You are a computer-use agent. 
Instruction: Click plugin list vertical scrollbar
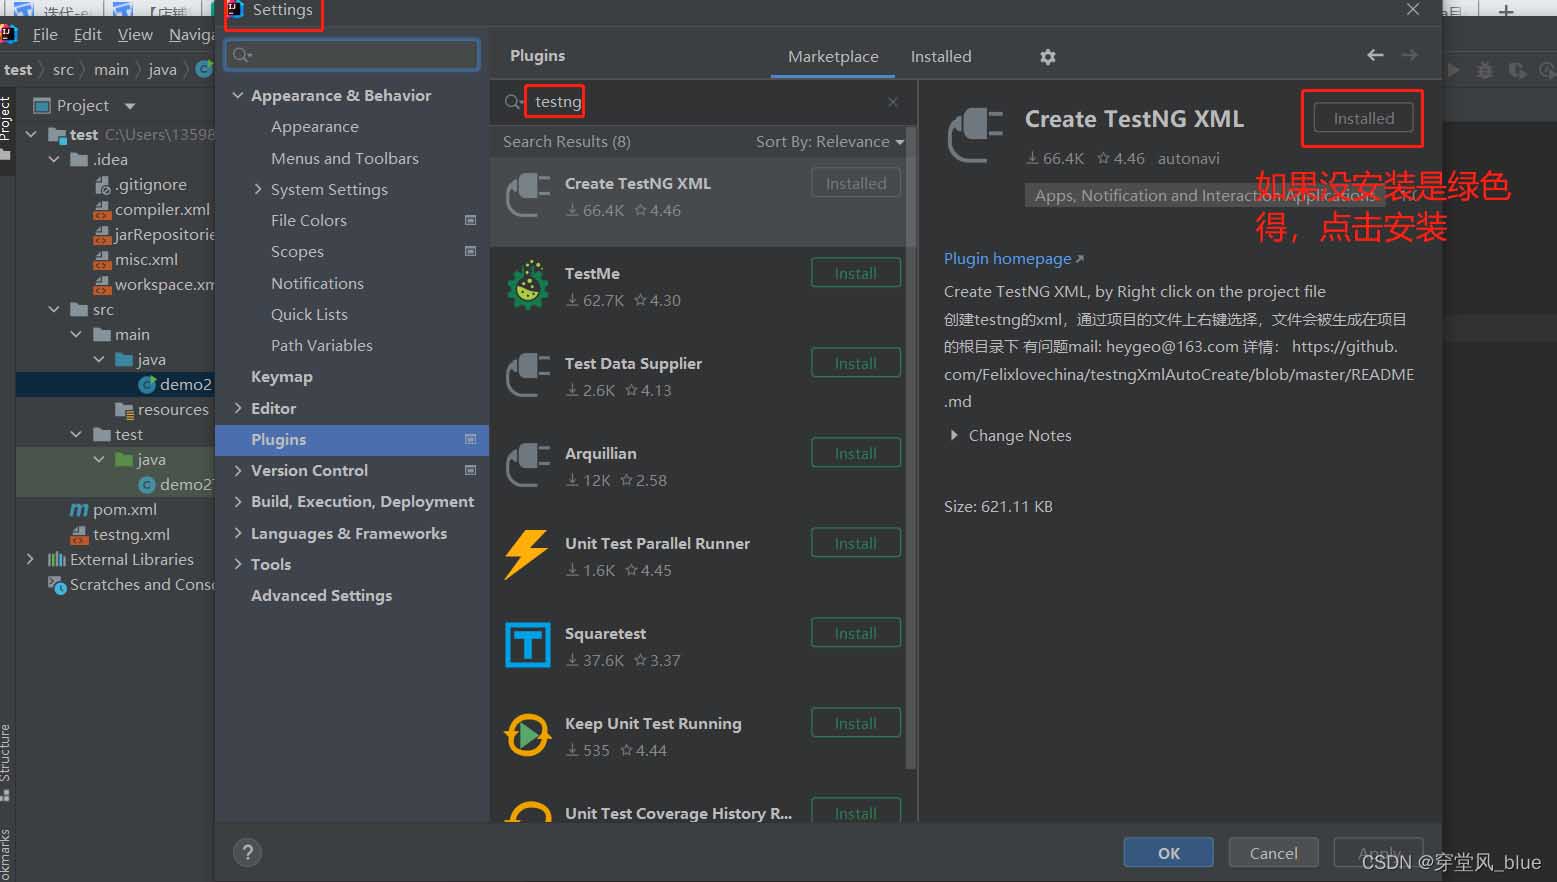click(910, 449)
